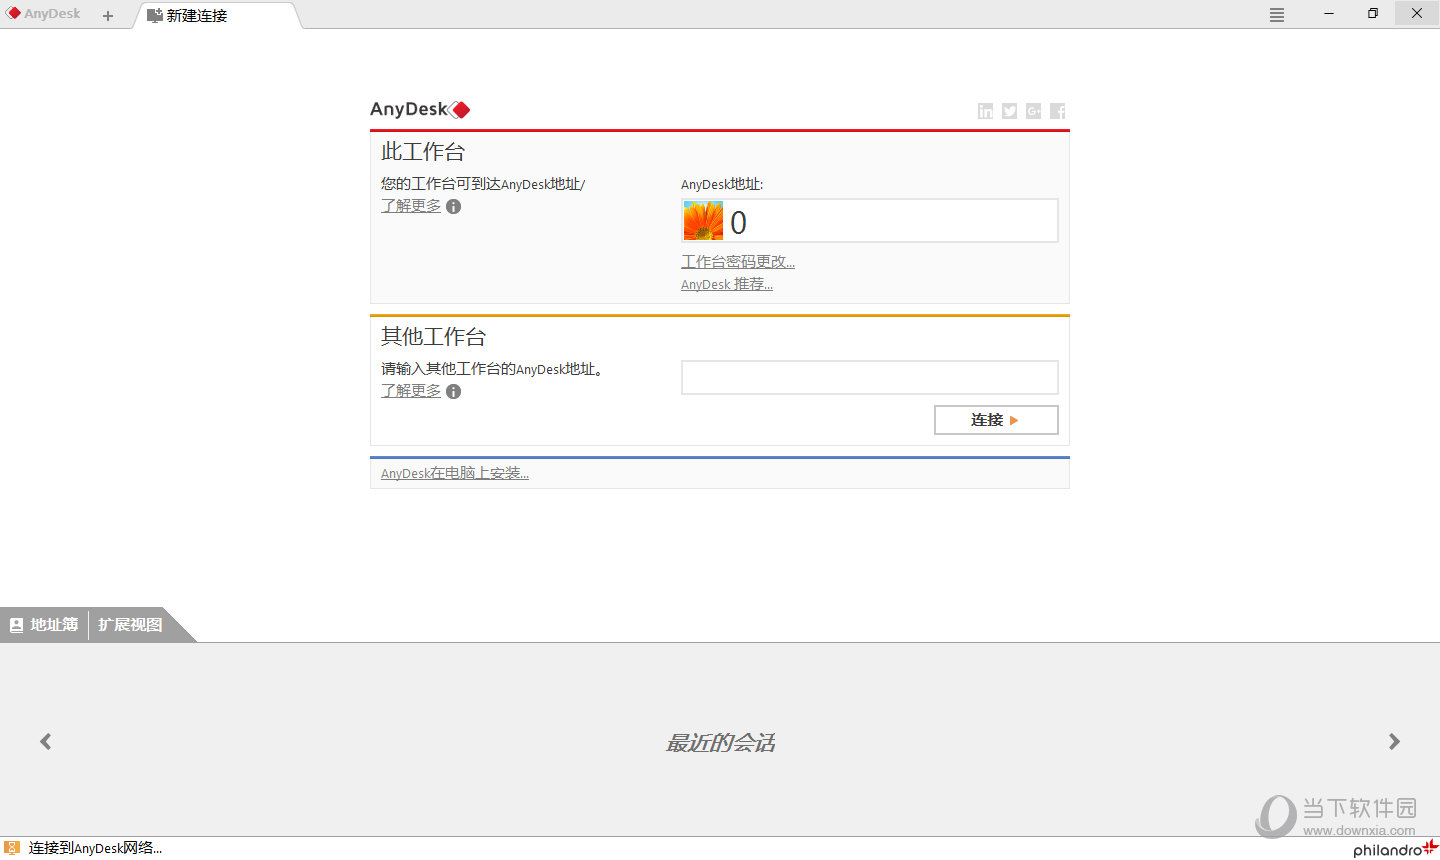Show previous recent sessions with left arrow
The height and width of the screenshot is (860, 1440).
46,741
